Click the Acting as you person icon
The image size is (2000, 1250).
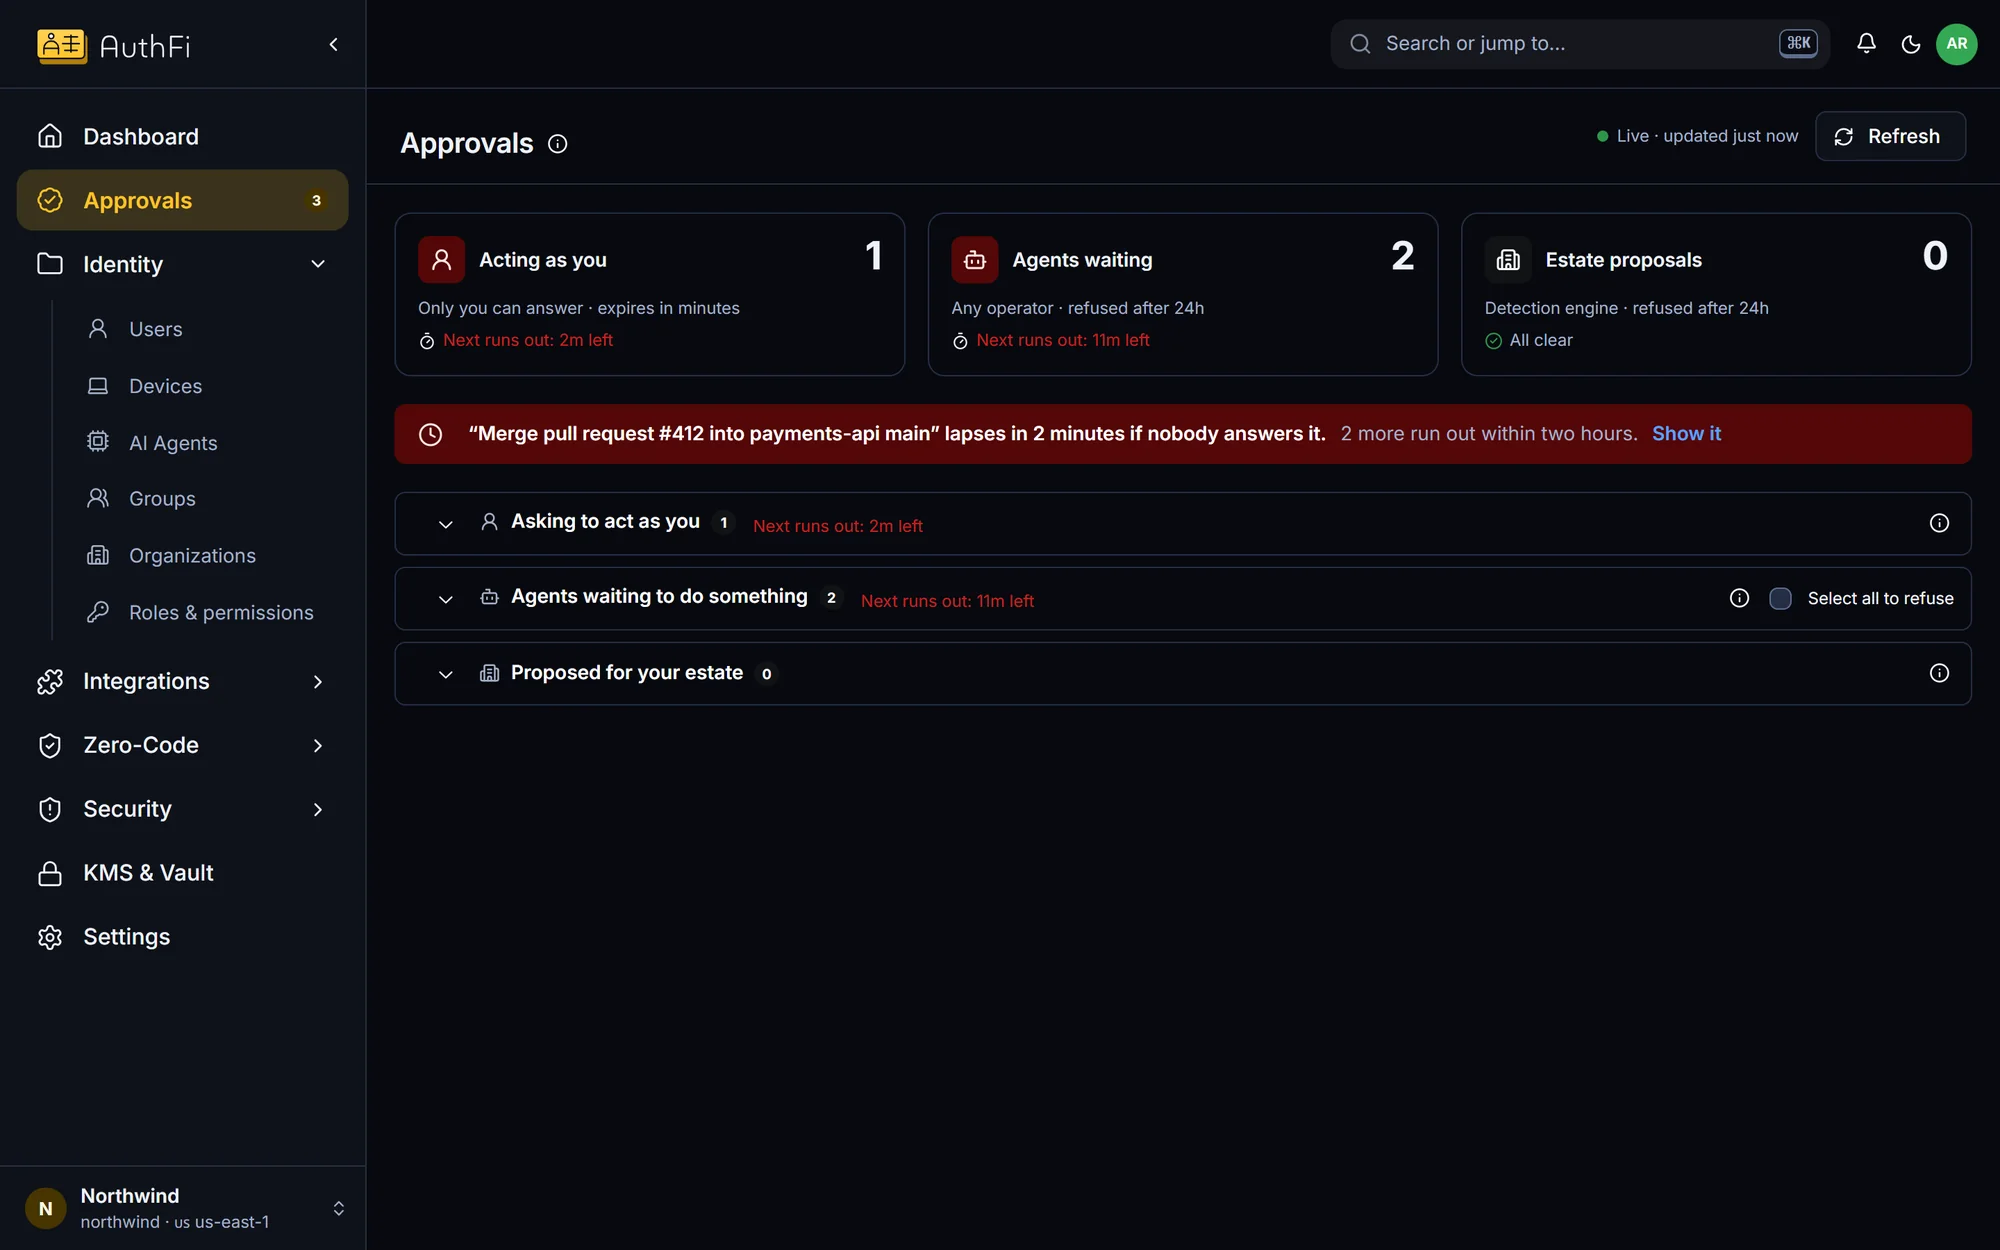pos(441,260)
